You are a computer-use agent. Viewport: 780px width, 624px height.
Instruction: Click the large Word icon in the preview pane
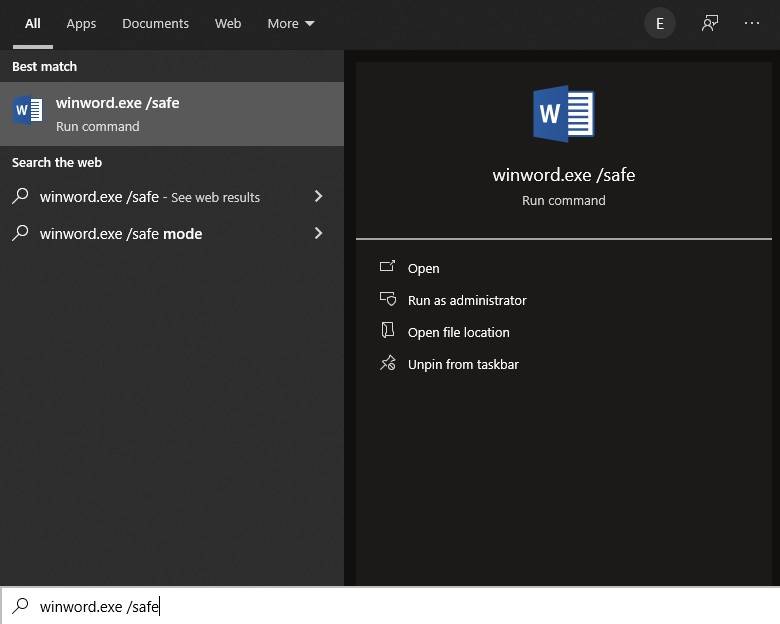pos(563,113)
